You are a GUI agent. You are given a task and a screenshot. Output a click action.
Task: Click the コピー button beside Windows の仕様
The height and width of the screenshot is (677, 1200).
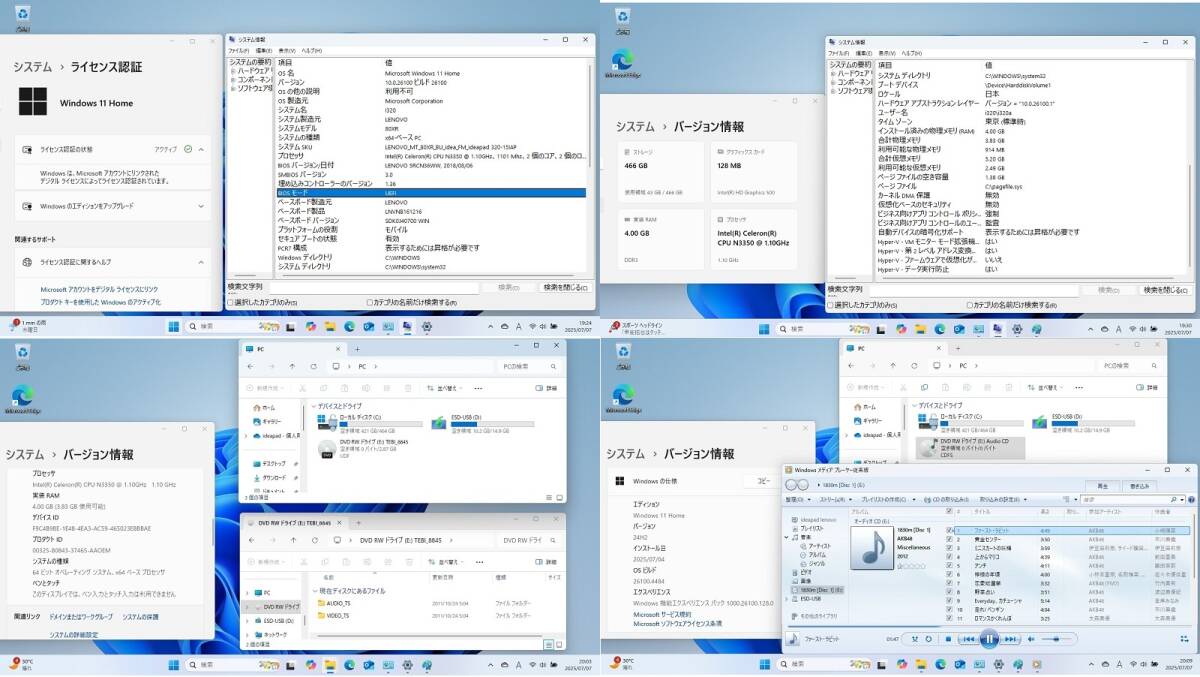click(x=764, y=481)
